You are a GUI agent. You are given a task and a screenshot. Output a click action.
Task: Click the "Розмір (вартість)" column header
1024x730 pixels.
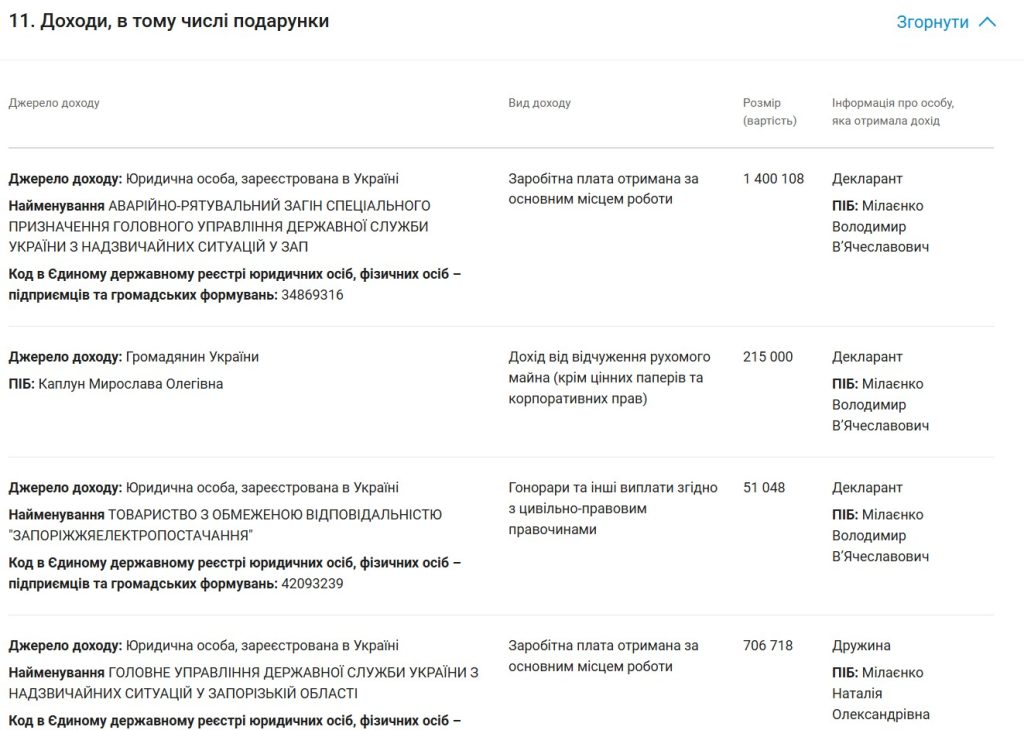(769, 112)
